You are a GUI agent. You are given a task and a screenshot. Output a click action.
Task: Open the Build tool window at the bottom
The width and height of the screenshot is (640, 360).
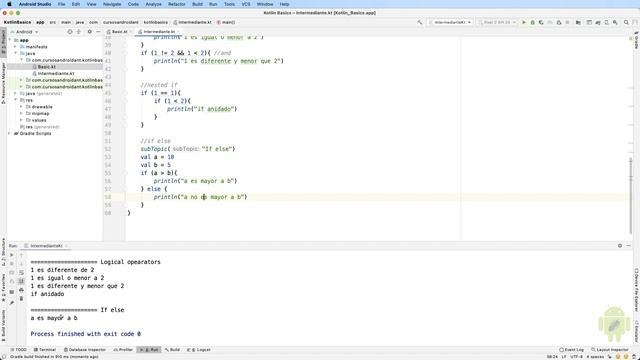[172, 350]
